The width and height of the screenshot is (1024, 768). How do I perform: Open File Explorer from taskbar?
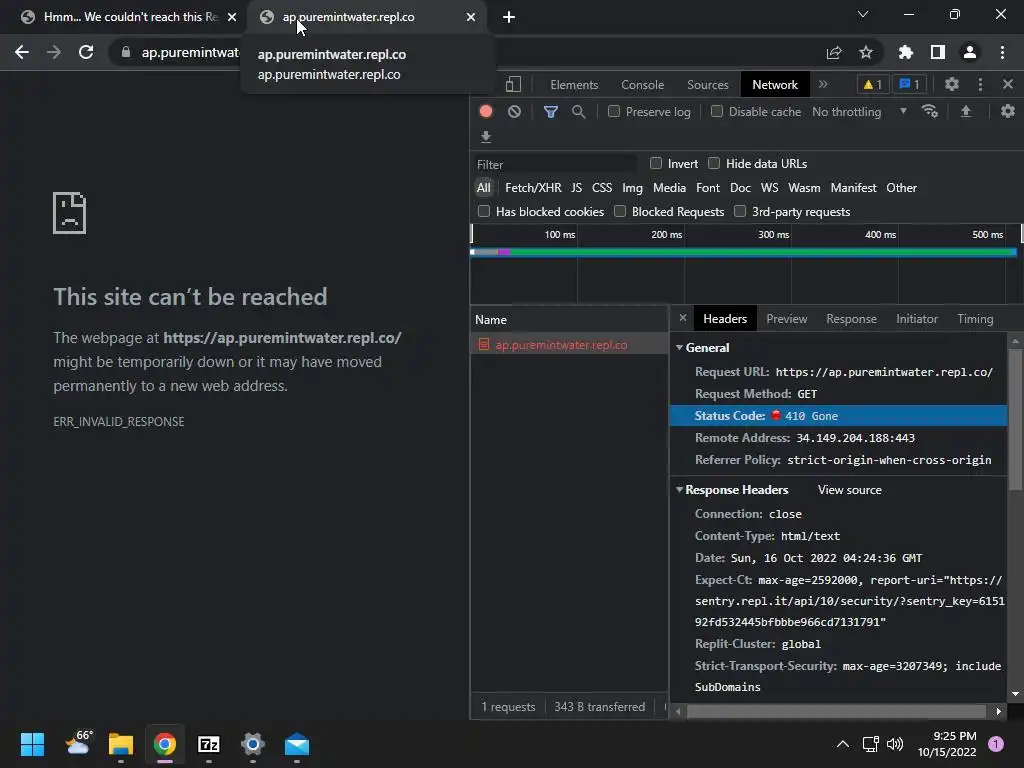(121, 744)
